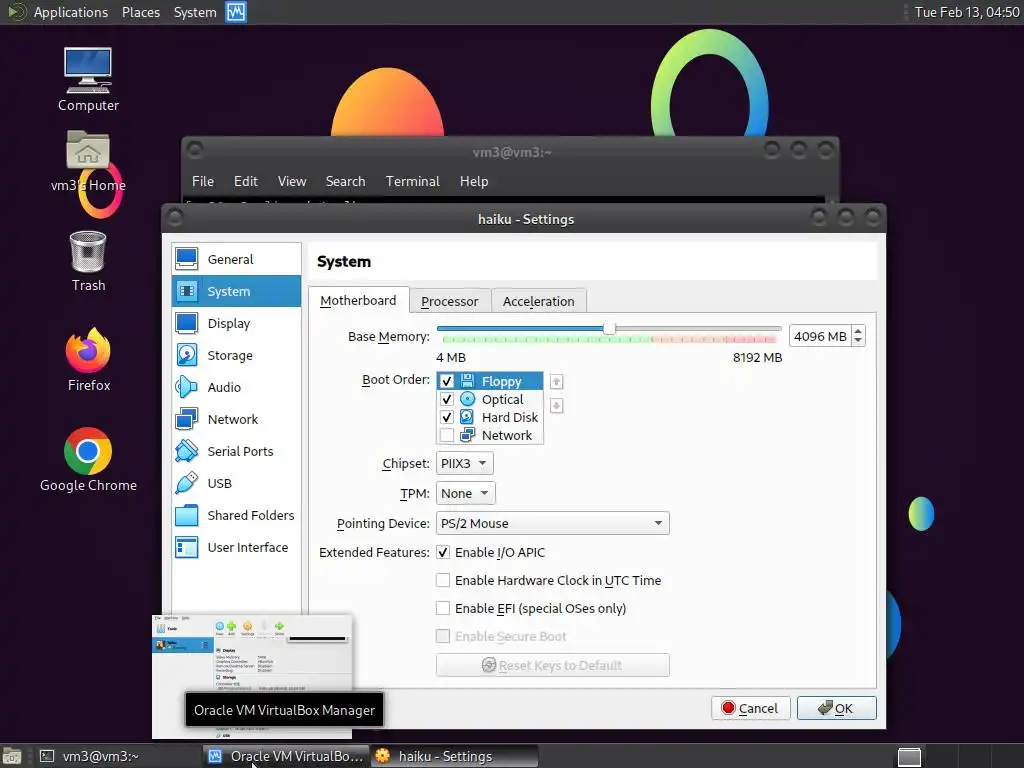Switch to vm3@vm3:~ taskbar button

[118, 756]
